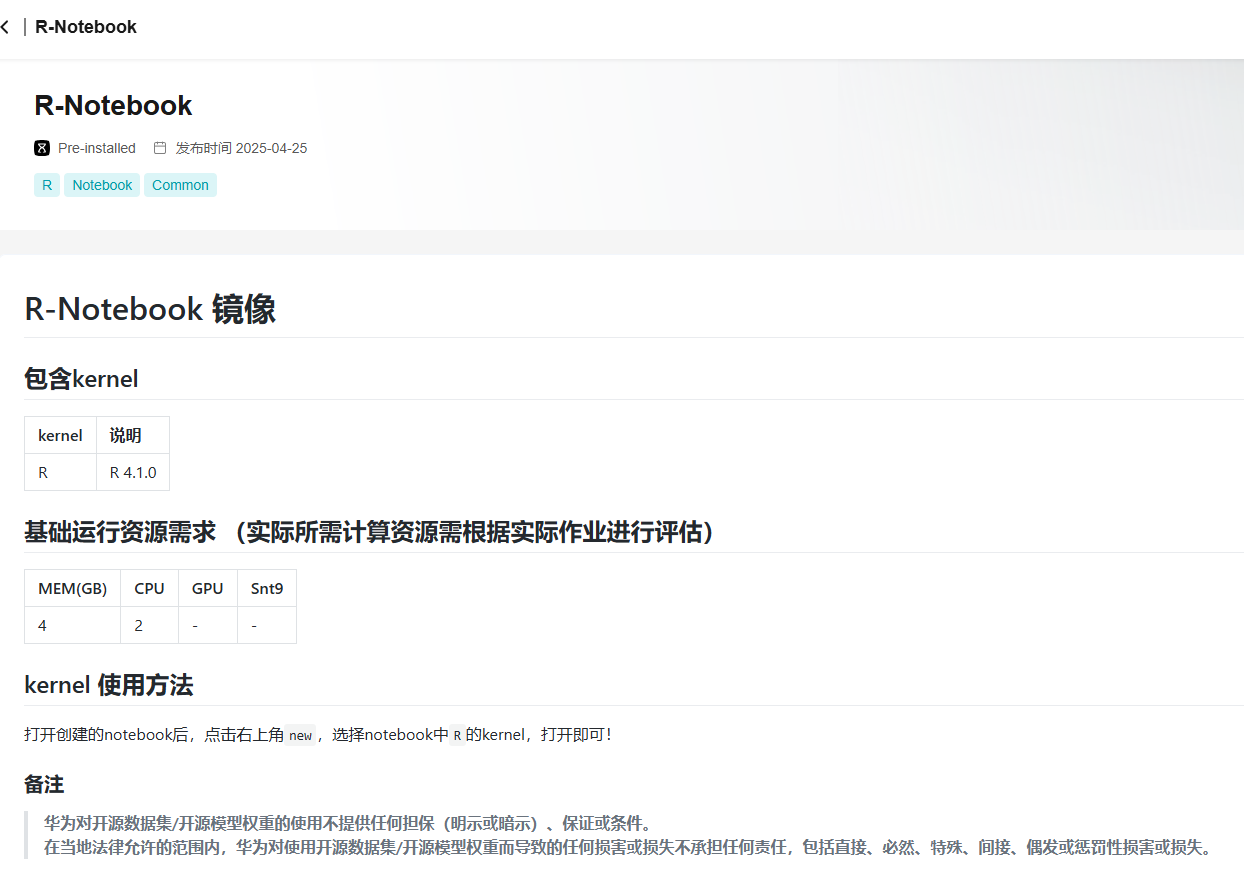Image resolution: width=1244 pixels, height=883 pixels.
Task: Select the R tag chip
Action: (x=47, y=185)
